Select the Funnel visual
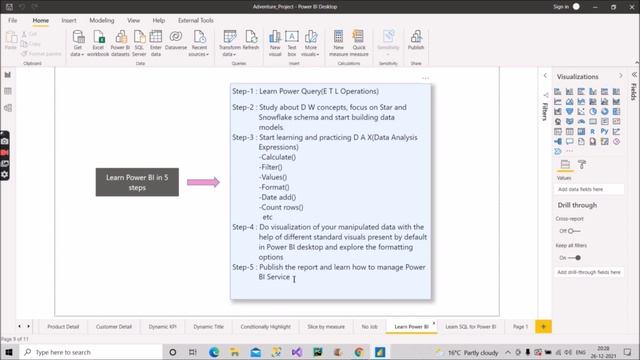 coord(569,111)
